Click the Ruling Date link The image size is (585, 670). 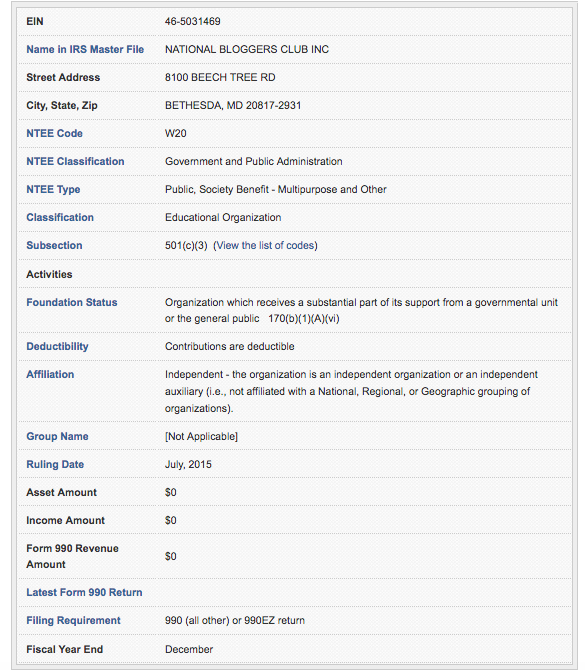pos(55,464)
